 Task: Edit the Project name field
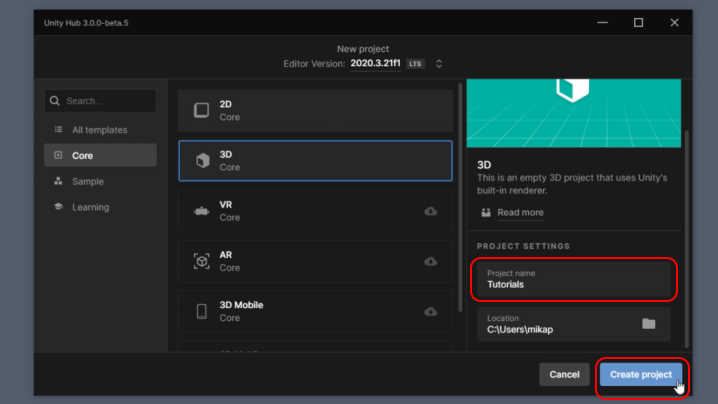pos(573,279)
